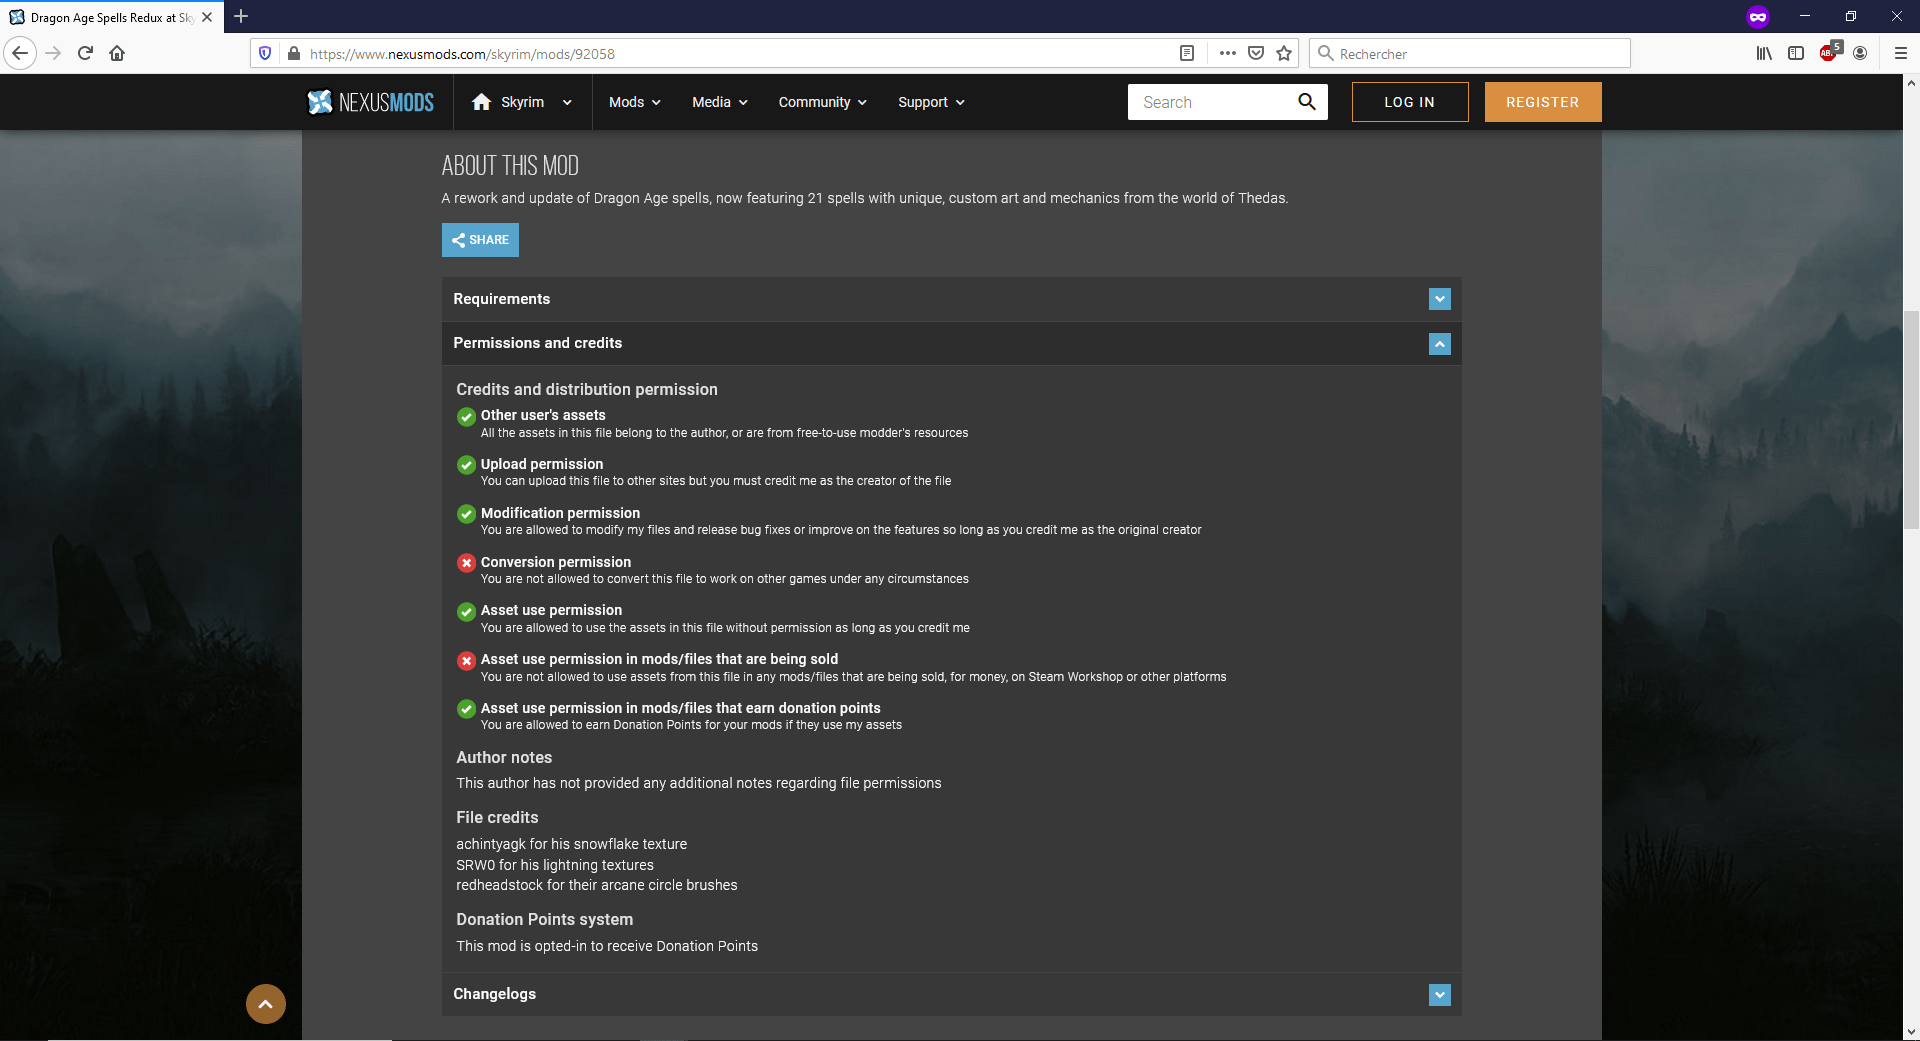
Task: Click the scroll-to-top arrow button
Action: click(266, 1004)
